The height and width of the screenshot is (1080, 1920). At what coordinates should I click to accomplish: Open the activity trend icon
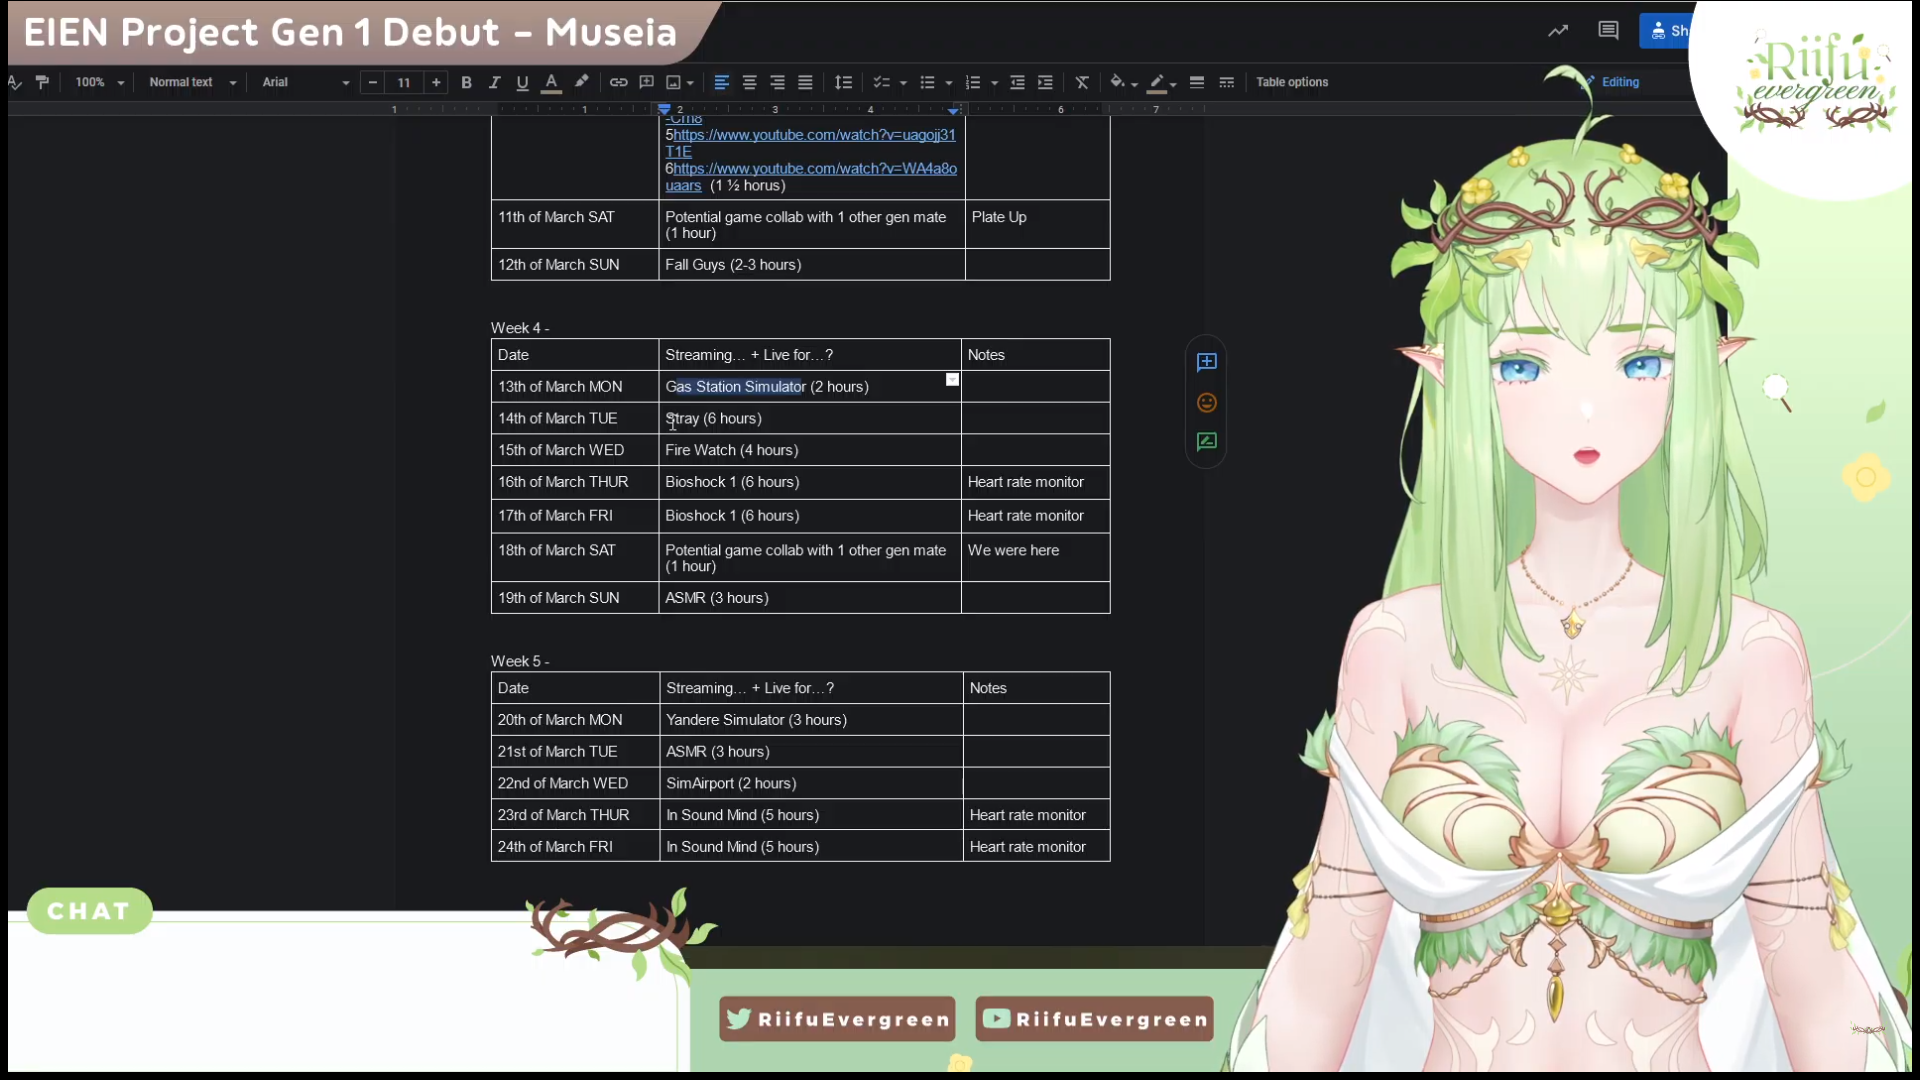click(x=1558, y=31)
